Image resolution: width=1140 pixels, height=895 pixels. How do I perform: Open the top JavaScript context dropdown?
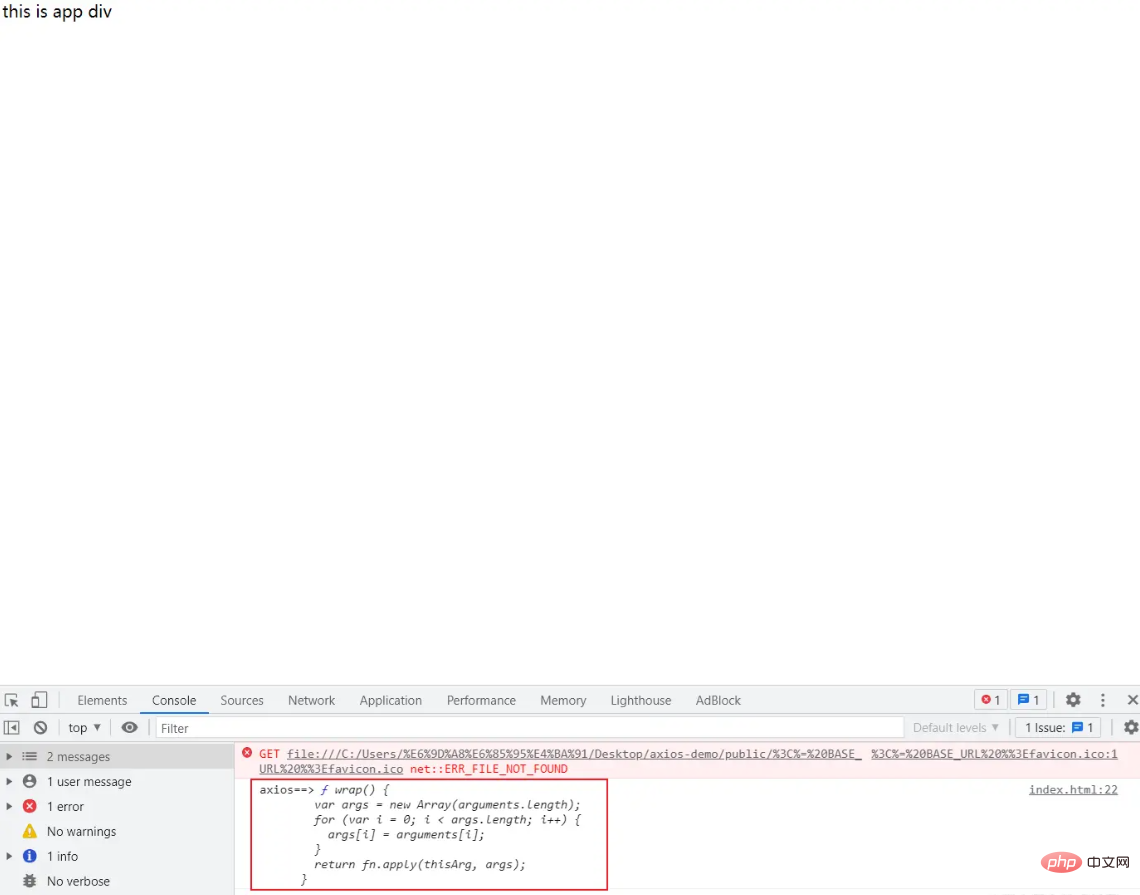84,727
